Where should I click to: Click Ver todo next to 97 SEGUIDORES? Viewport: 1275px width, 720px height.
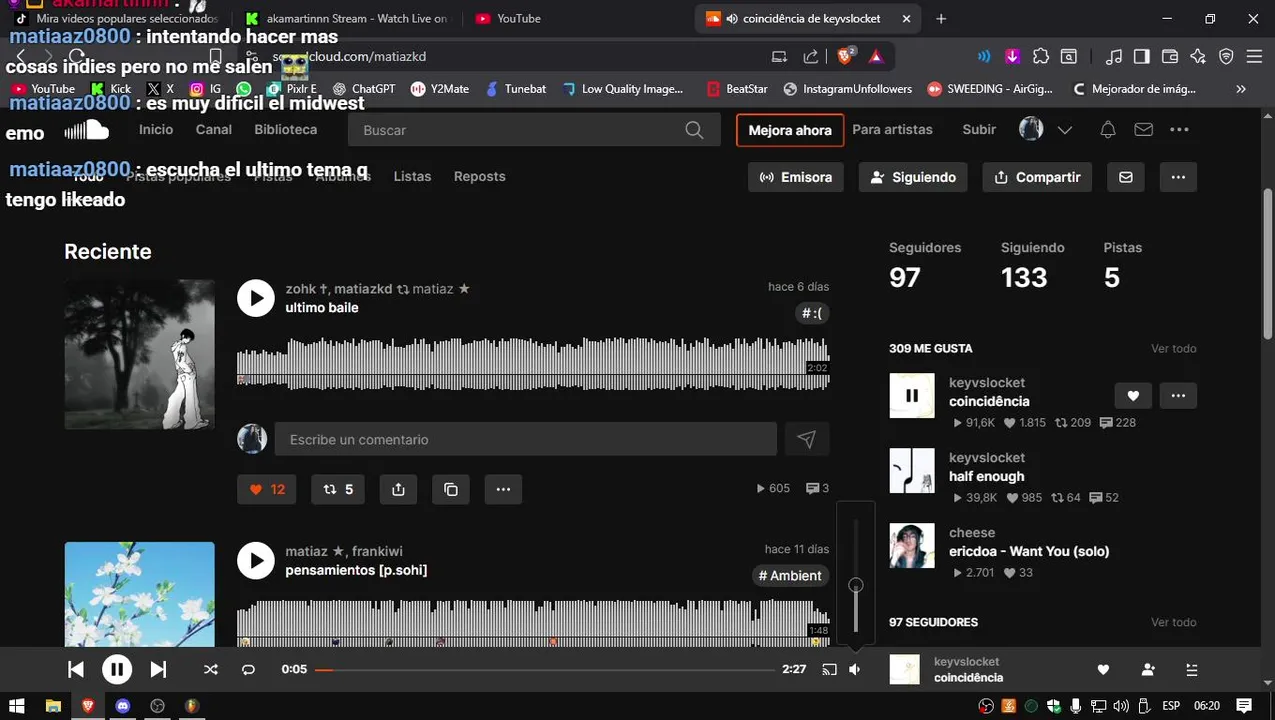point(1173,622)
